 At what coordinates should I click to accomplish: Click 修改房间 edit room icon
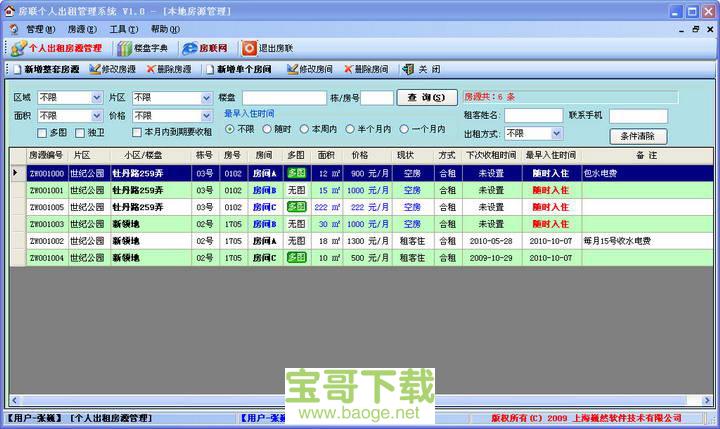[292, 69]
